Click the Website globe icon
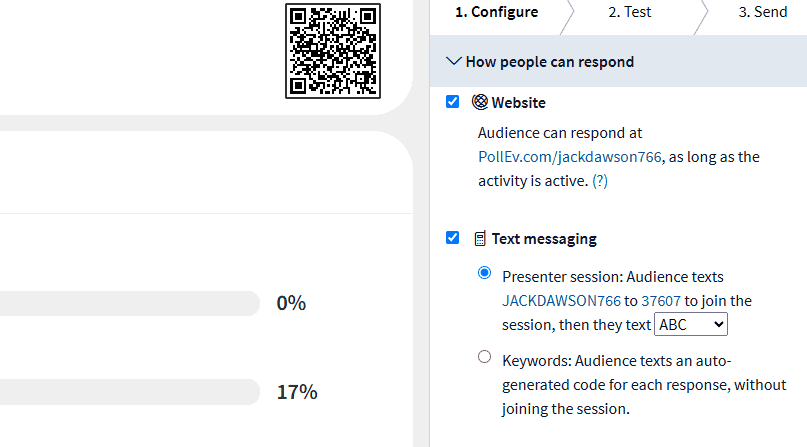Image resolution: width=807 pixels, height=447 pixels. 480,102
